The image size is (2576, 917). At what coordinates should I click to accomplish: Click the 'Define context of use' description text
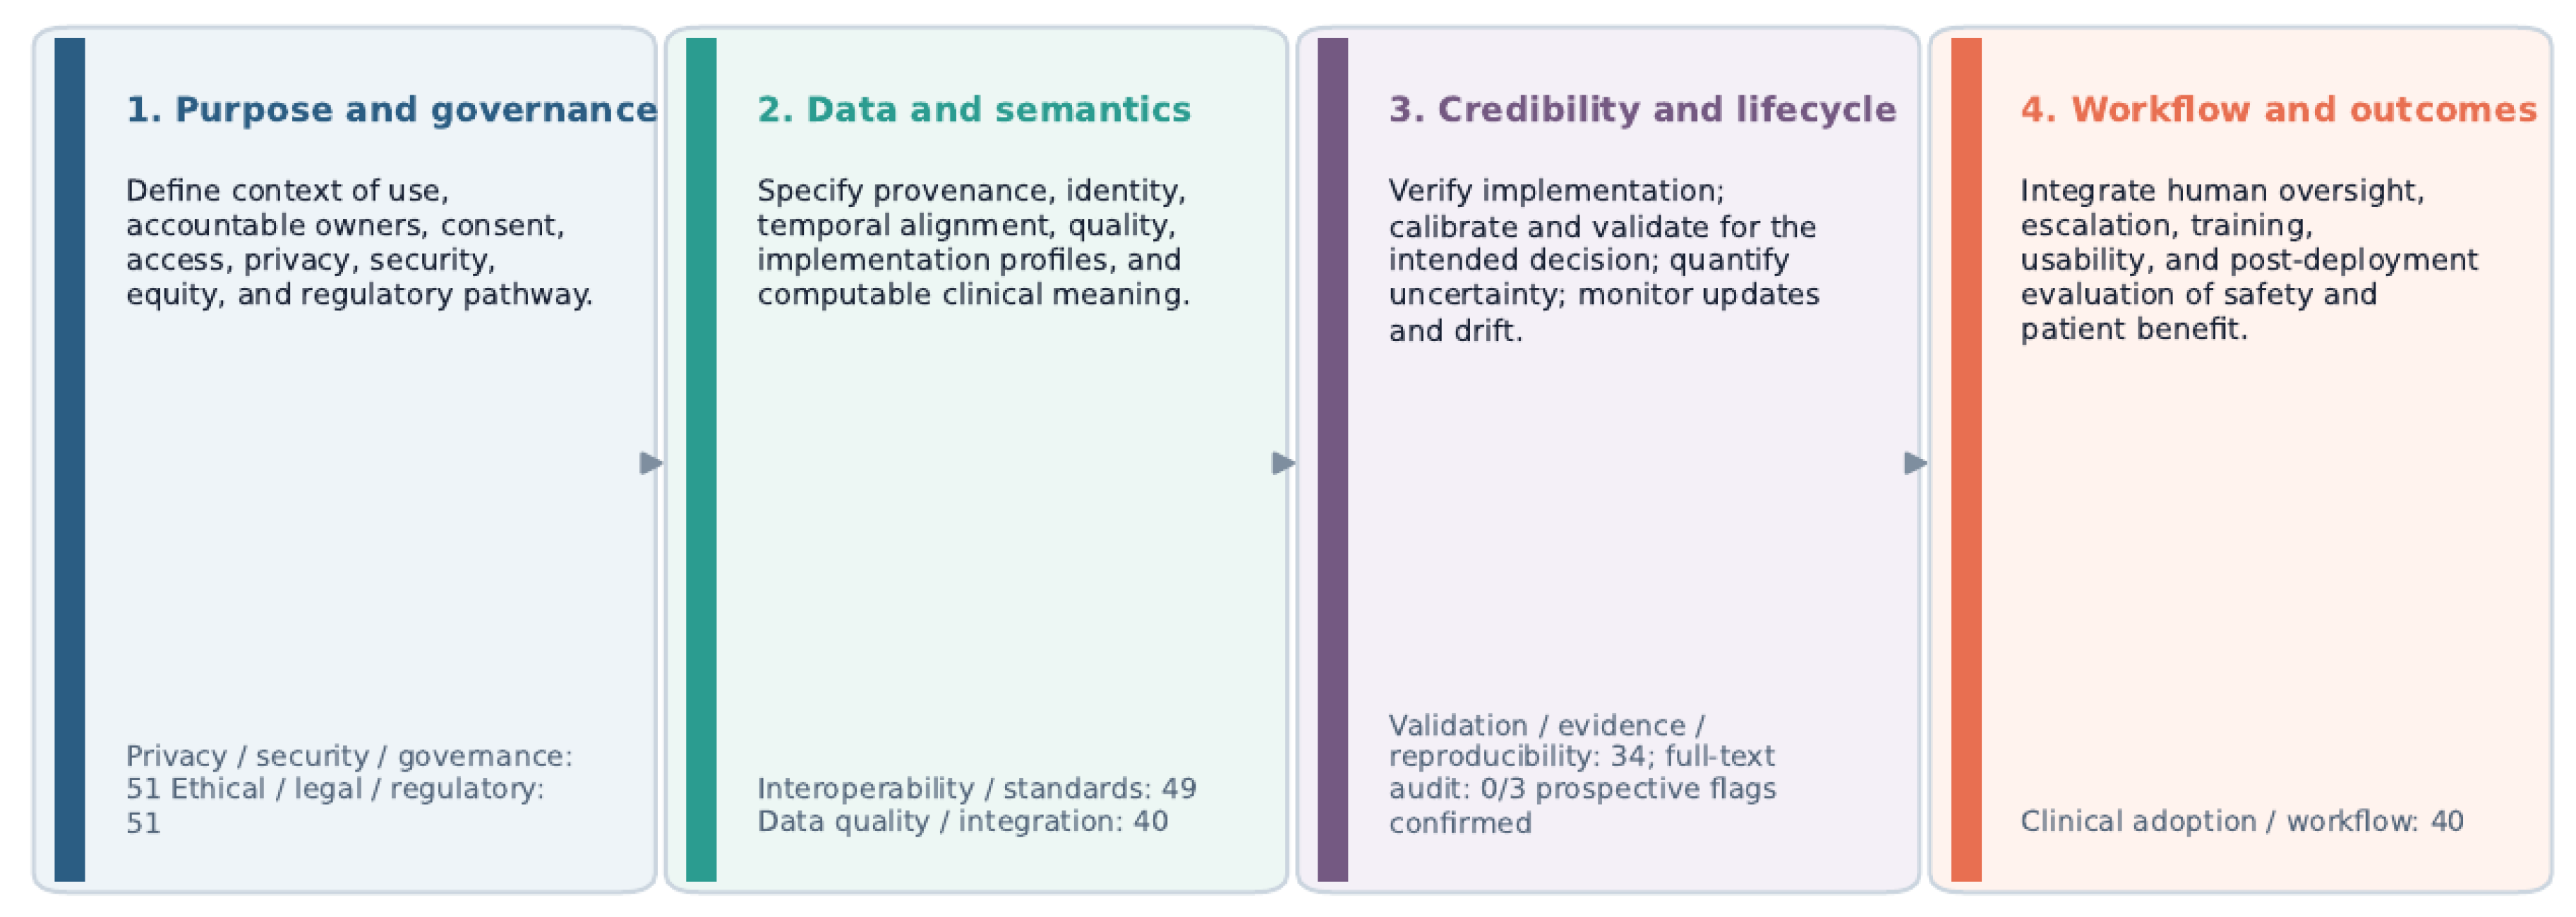pyautogui.click(x=359, y=242)
